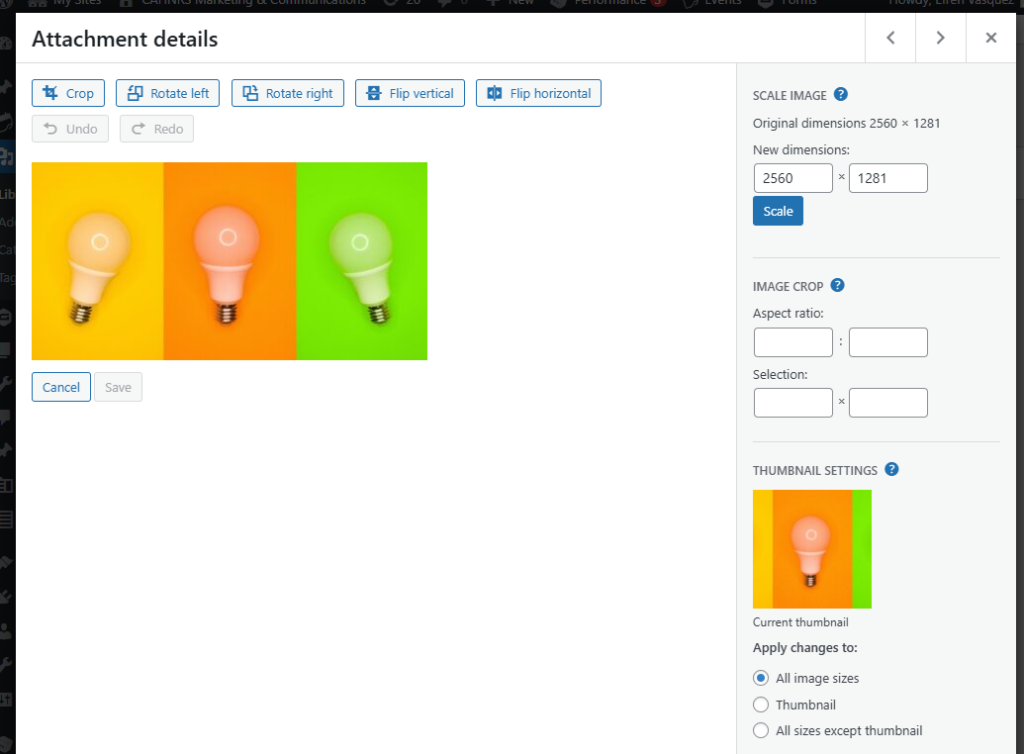Image resolution: width=1024 pixels, height=754 pixels.
Task: Open the Image Crop help tooltip
Action: click(838, 285)
